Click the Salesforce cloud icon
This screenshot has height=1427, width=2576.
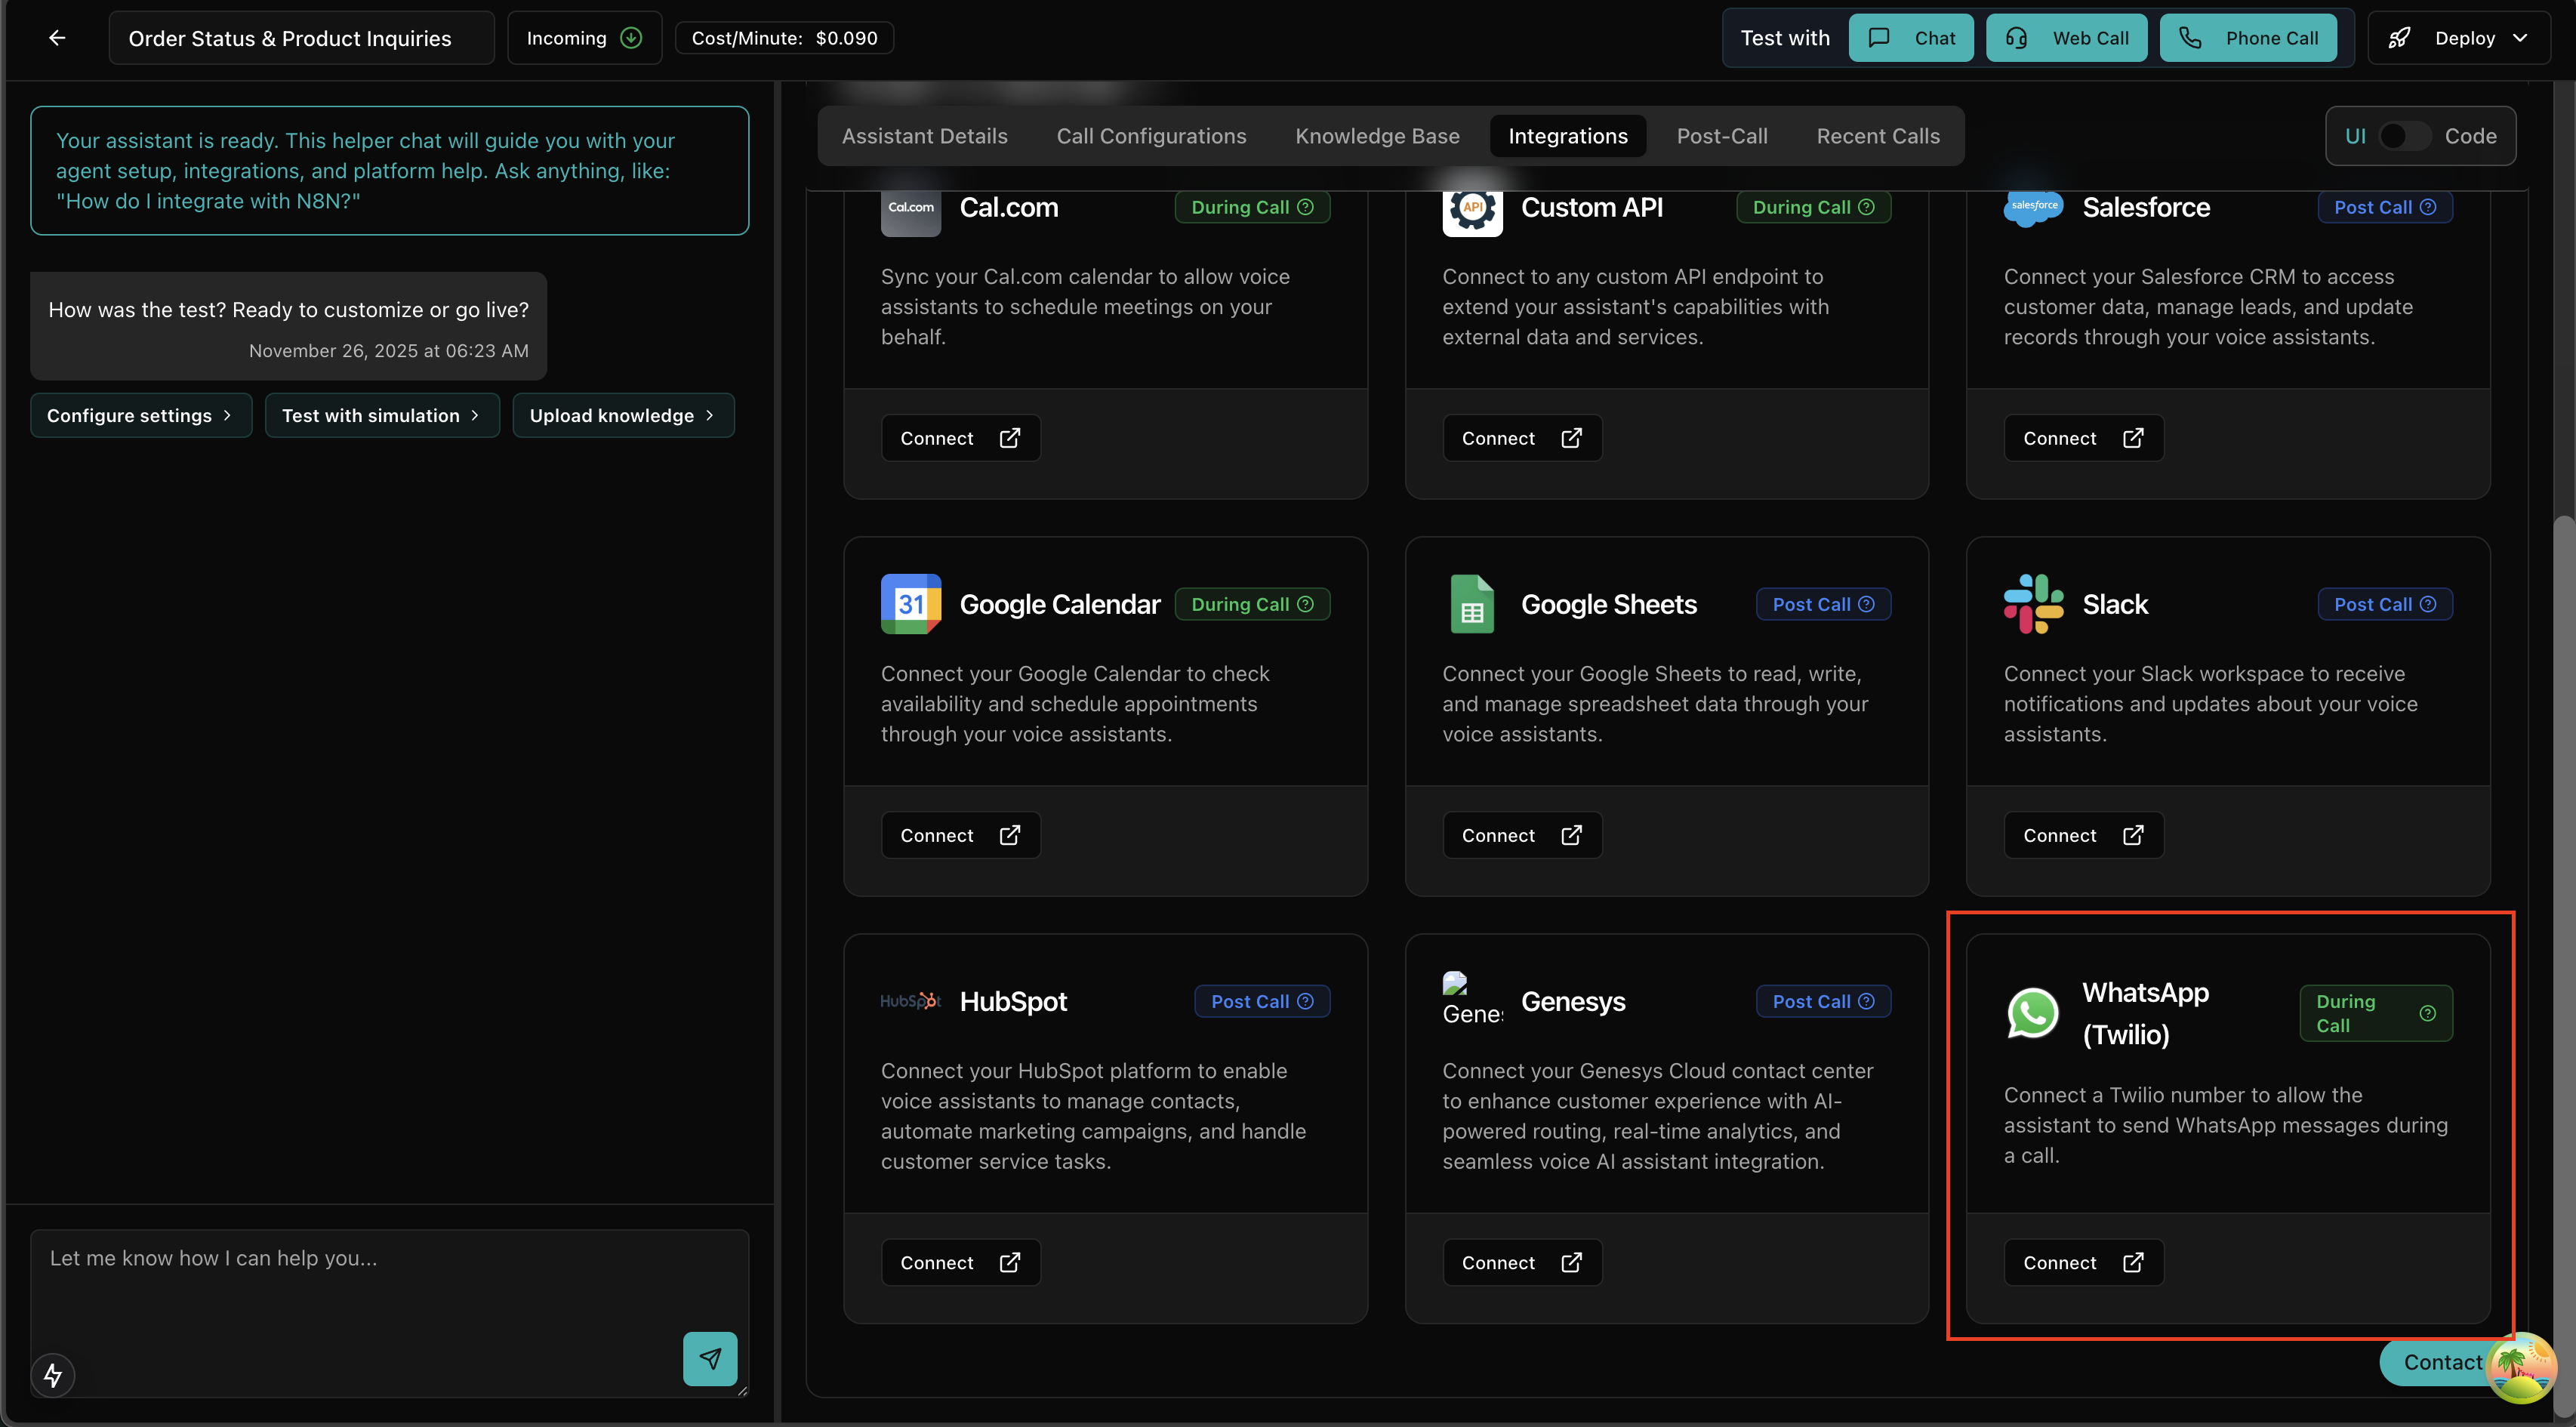pyautogui.click(x=2033, y=207)
